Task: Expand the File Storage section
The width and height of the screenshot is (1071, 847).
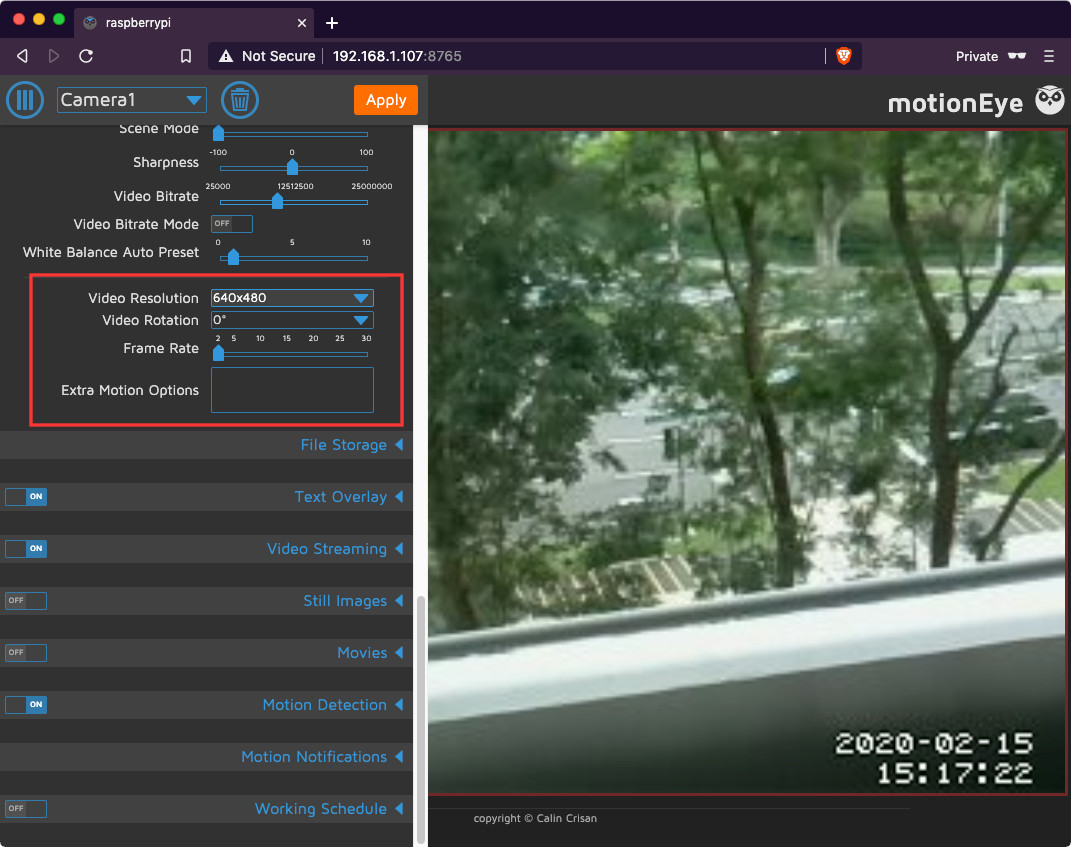Action: tap(351, 445)
